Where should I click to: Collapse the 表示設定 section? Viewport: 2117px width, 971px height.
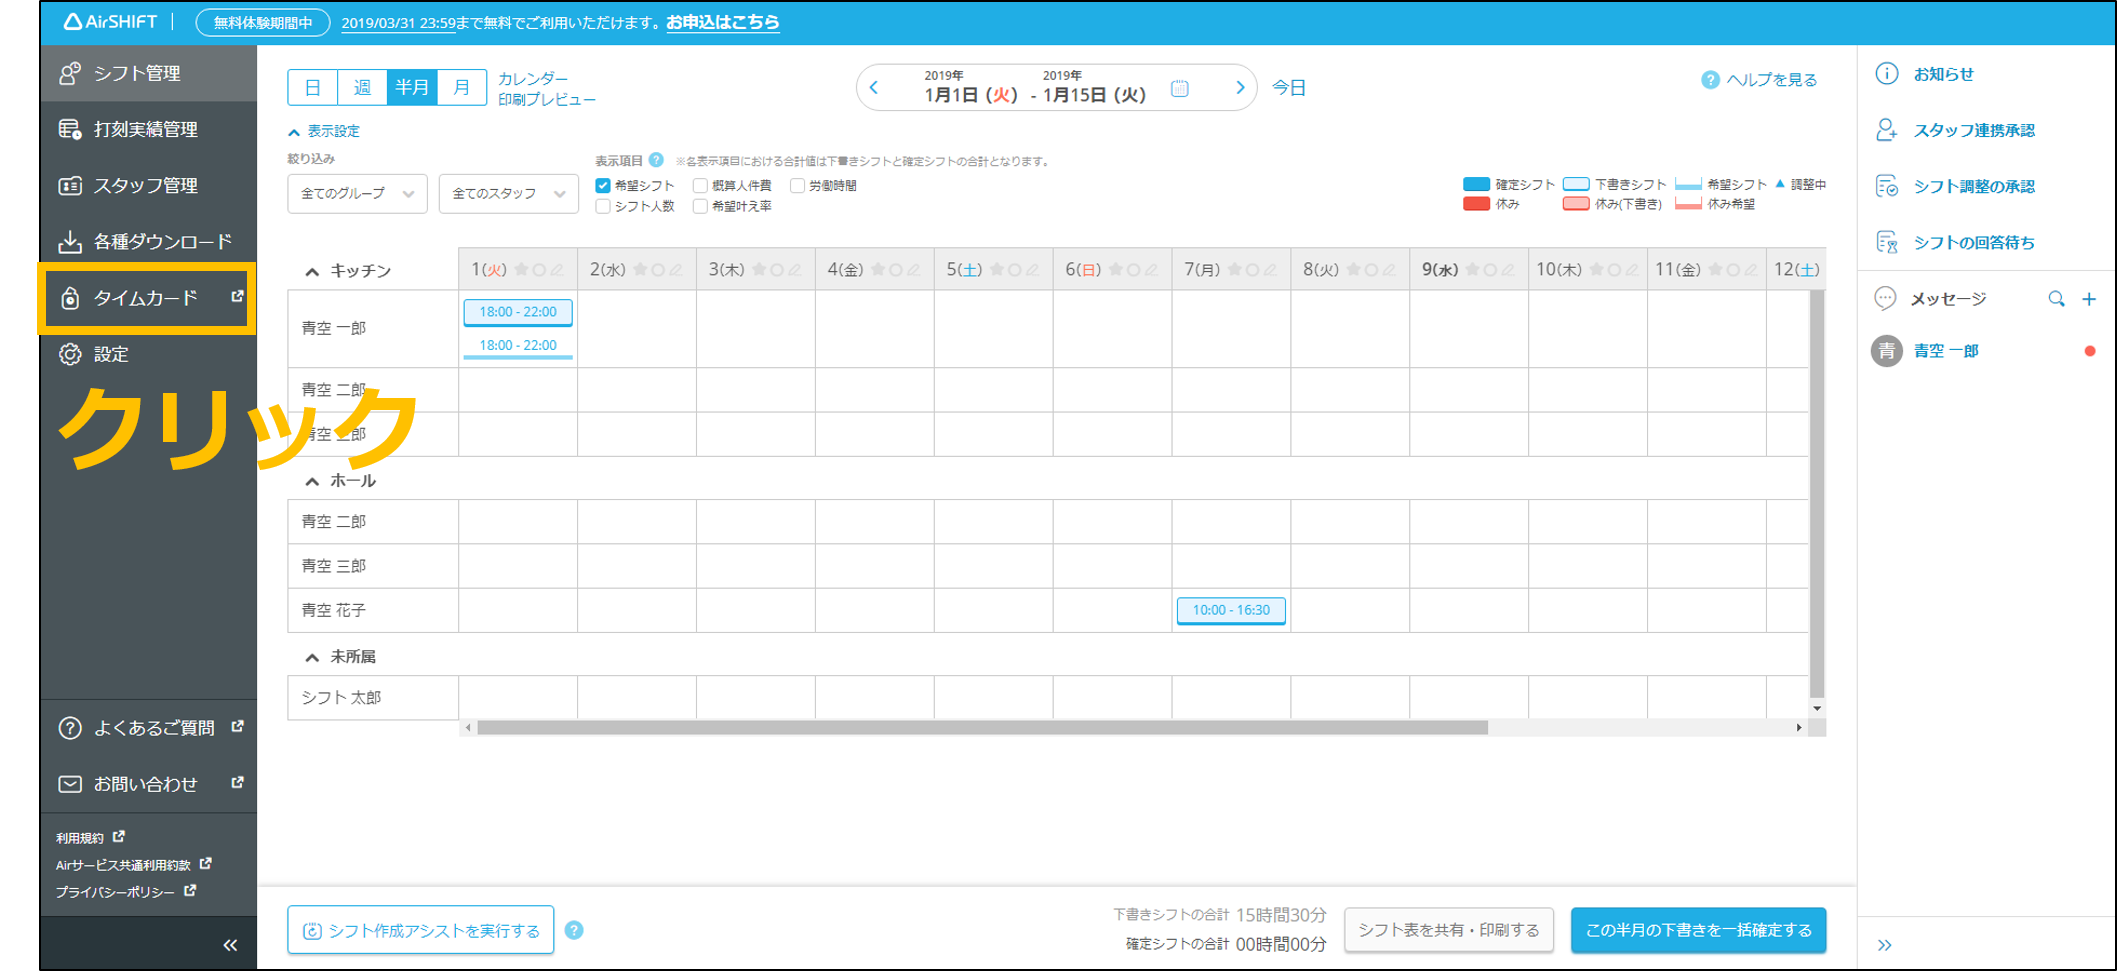pos(323,131)
